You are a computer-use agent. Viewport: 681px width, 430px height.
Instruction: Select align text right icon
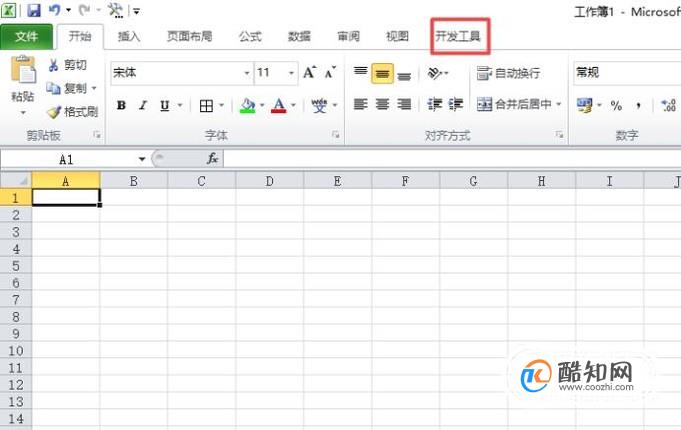pyautogui.click(x=404, y=104)
